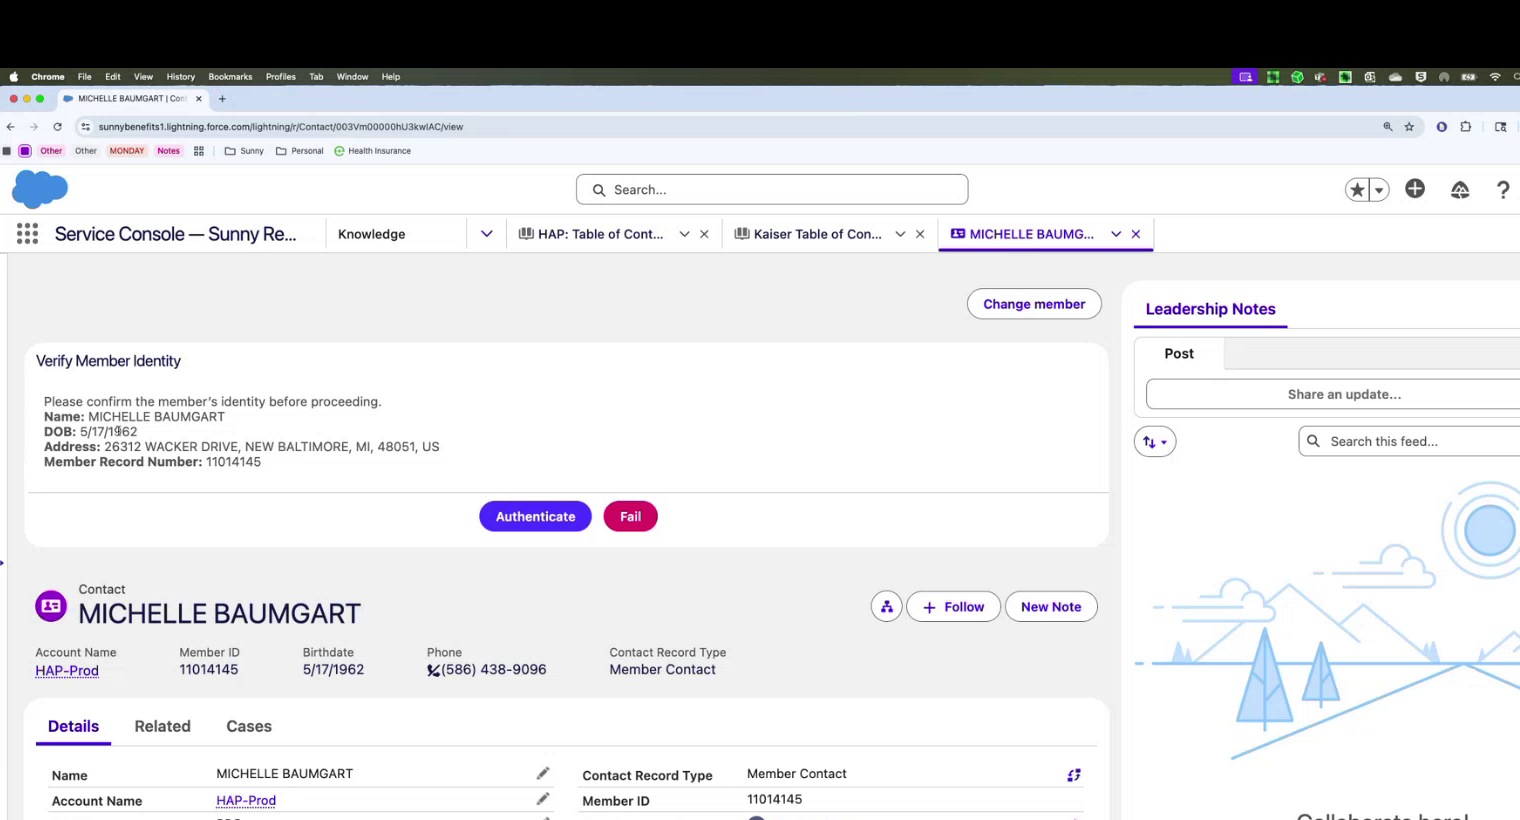Viewport: 1520px width, 820px height.
Task: Expand MICHELLE BAUMGART tab actions chevron
Action: coord(1116,234)
